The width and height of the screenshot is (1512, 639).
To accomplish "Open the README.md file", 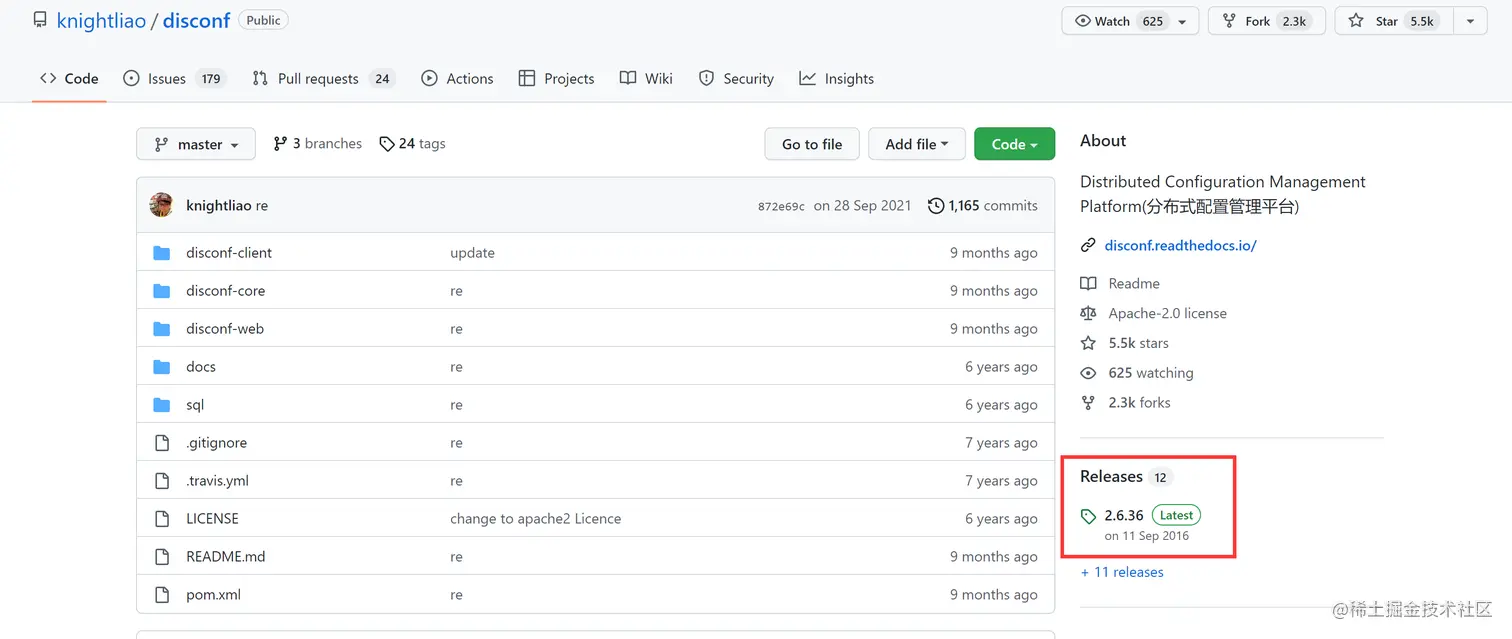I will point(226,557).
